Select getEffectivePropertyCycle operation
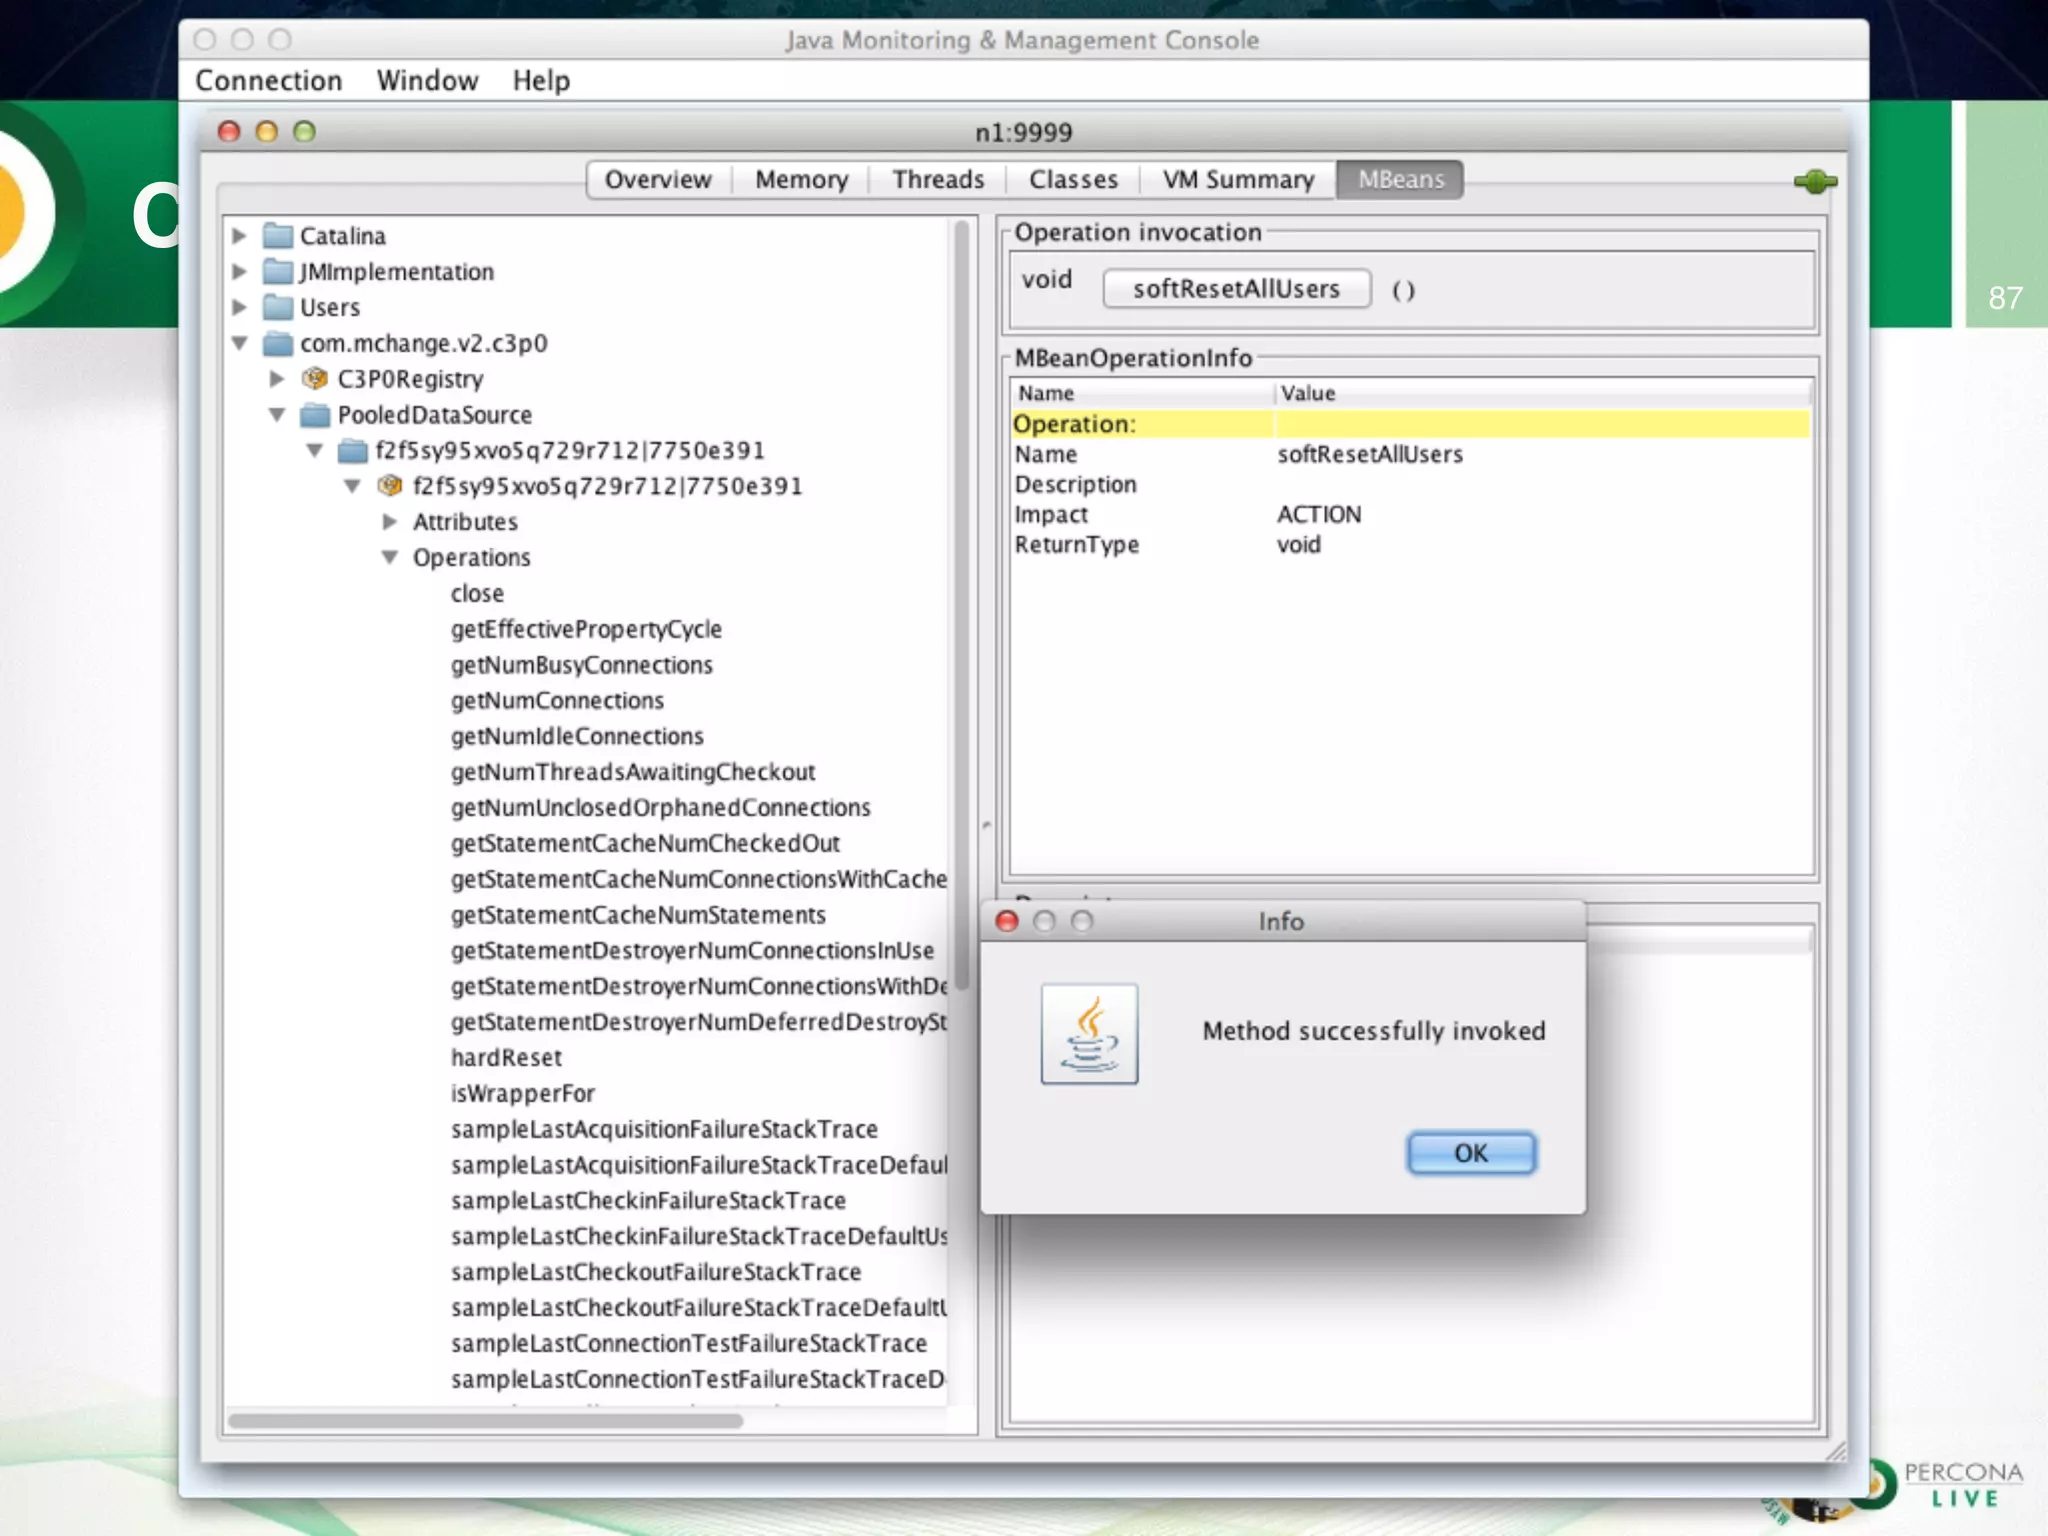The width and height of the screenshot is (2048, 1536). coord(586,630)
